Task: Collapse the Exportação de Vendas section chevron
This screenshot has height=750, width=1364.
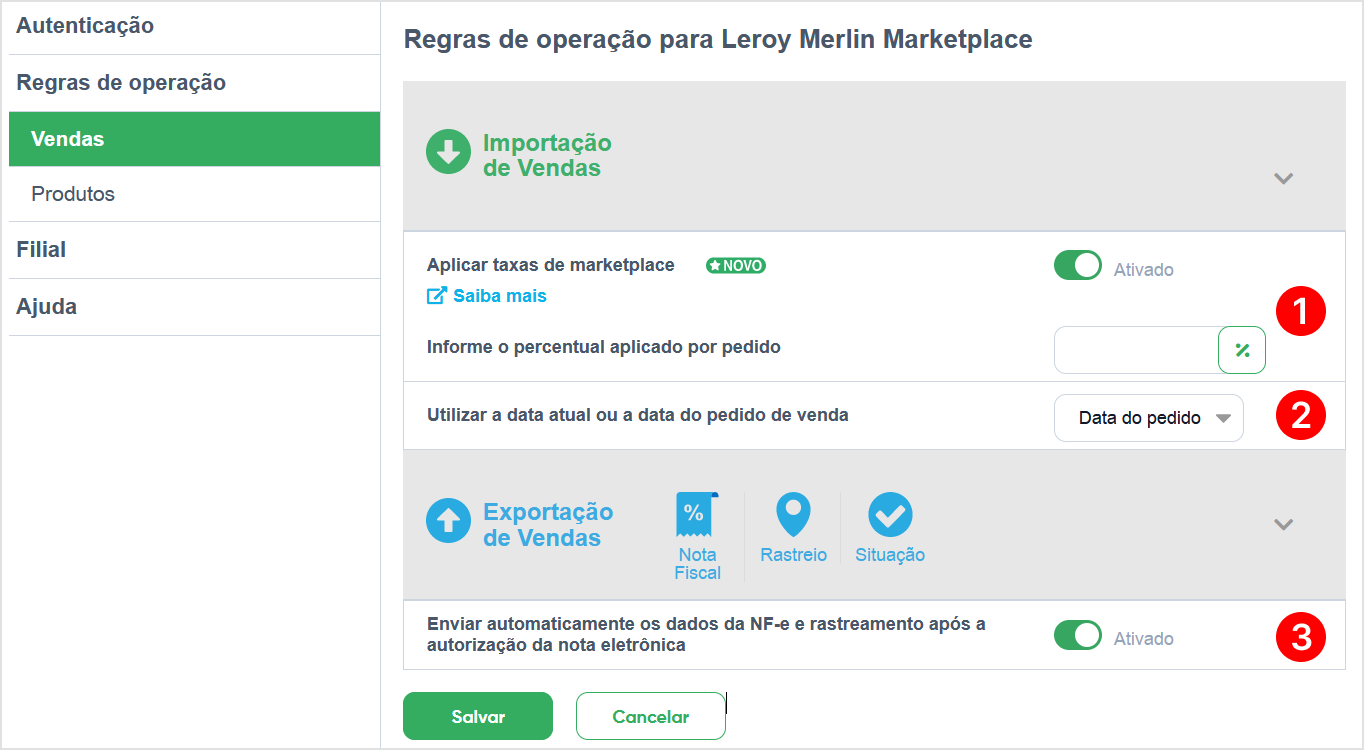Action: tap(1284, 525)
